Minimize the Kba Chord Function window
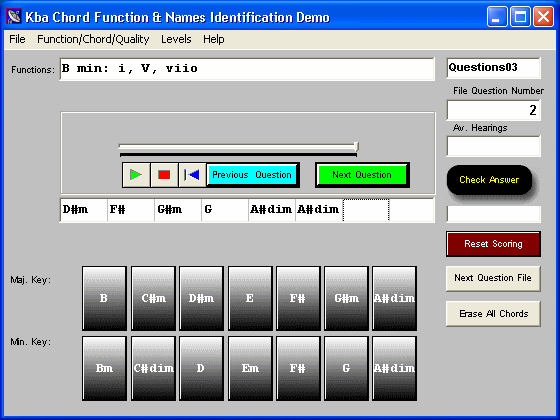The image size is (560, 420). click(497, 16)
